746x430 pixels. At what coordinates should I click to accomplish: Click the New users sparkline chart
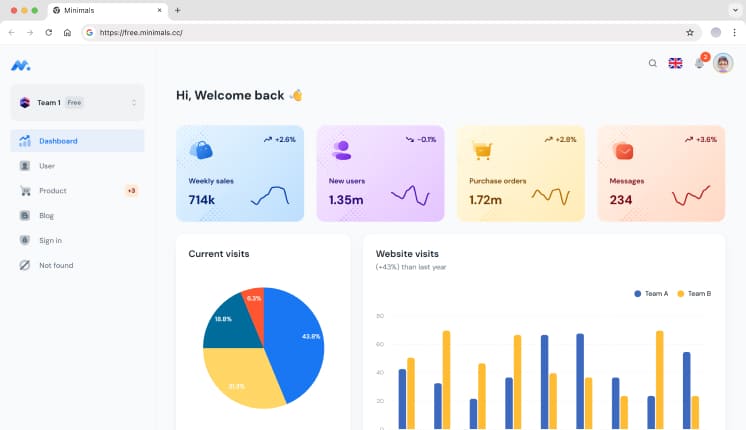[x=410, y=195]
